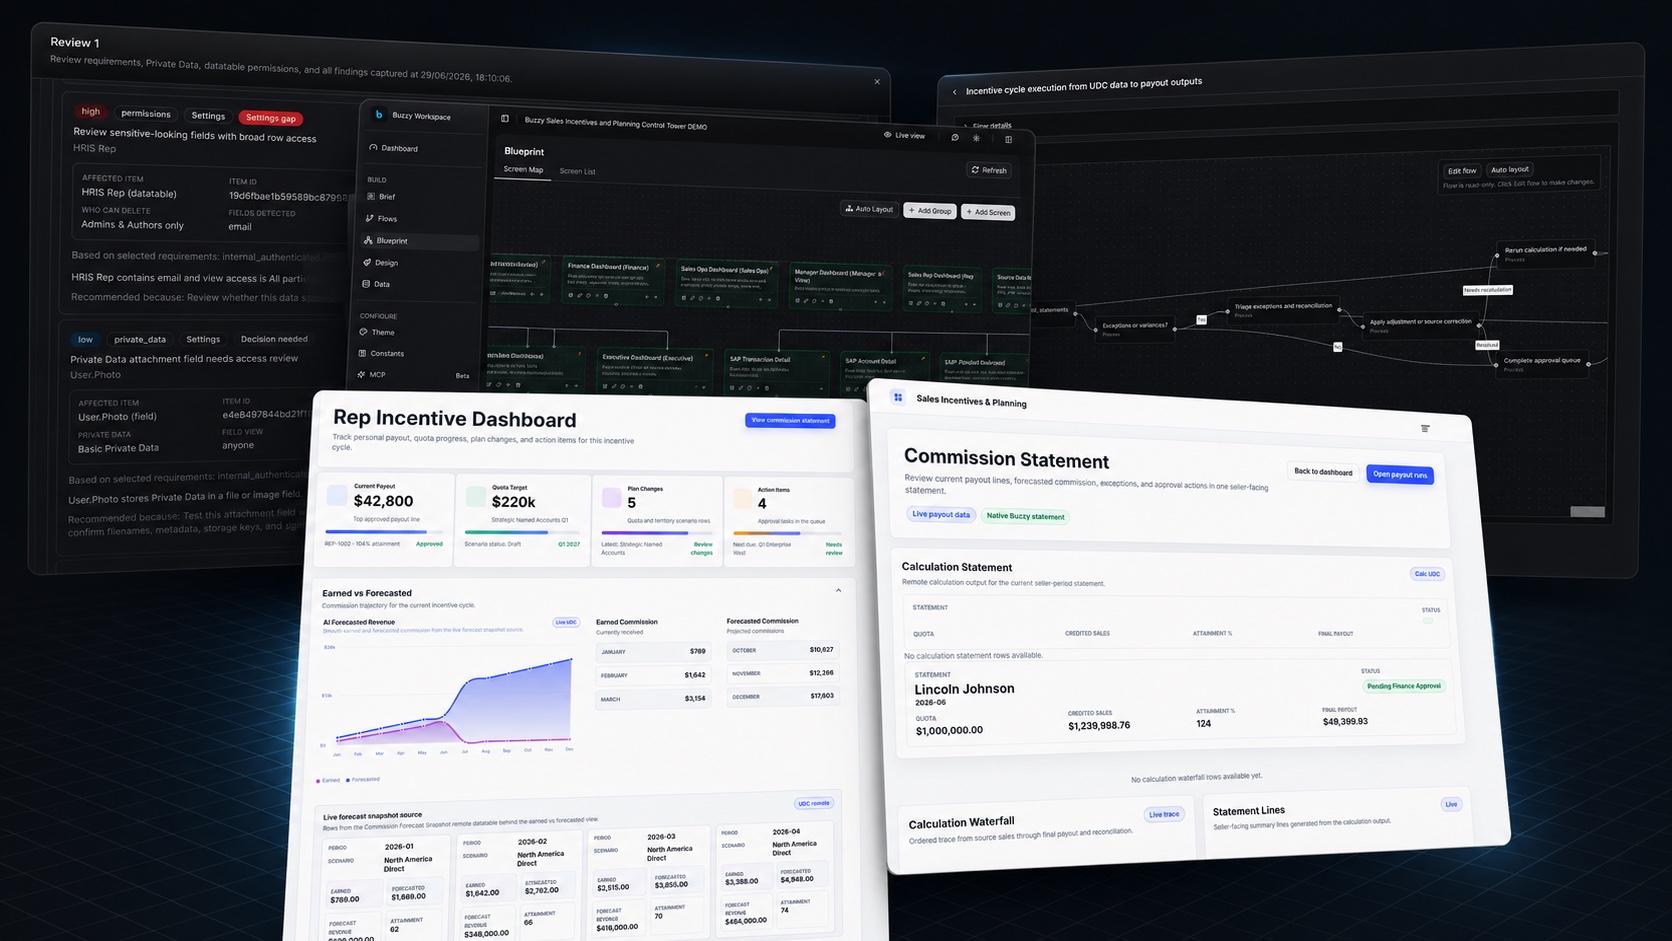Open the Finance Dashboard screen card

coord(612,281)
